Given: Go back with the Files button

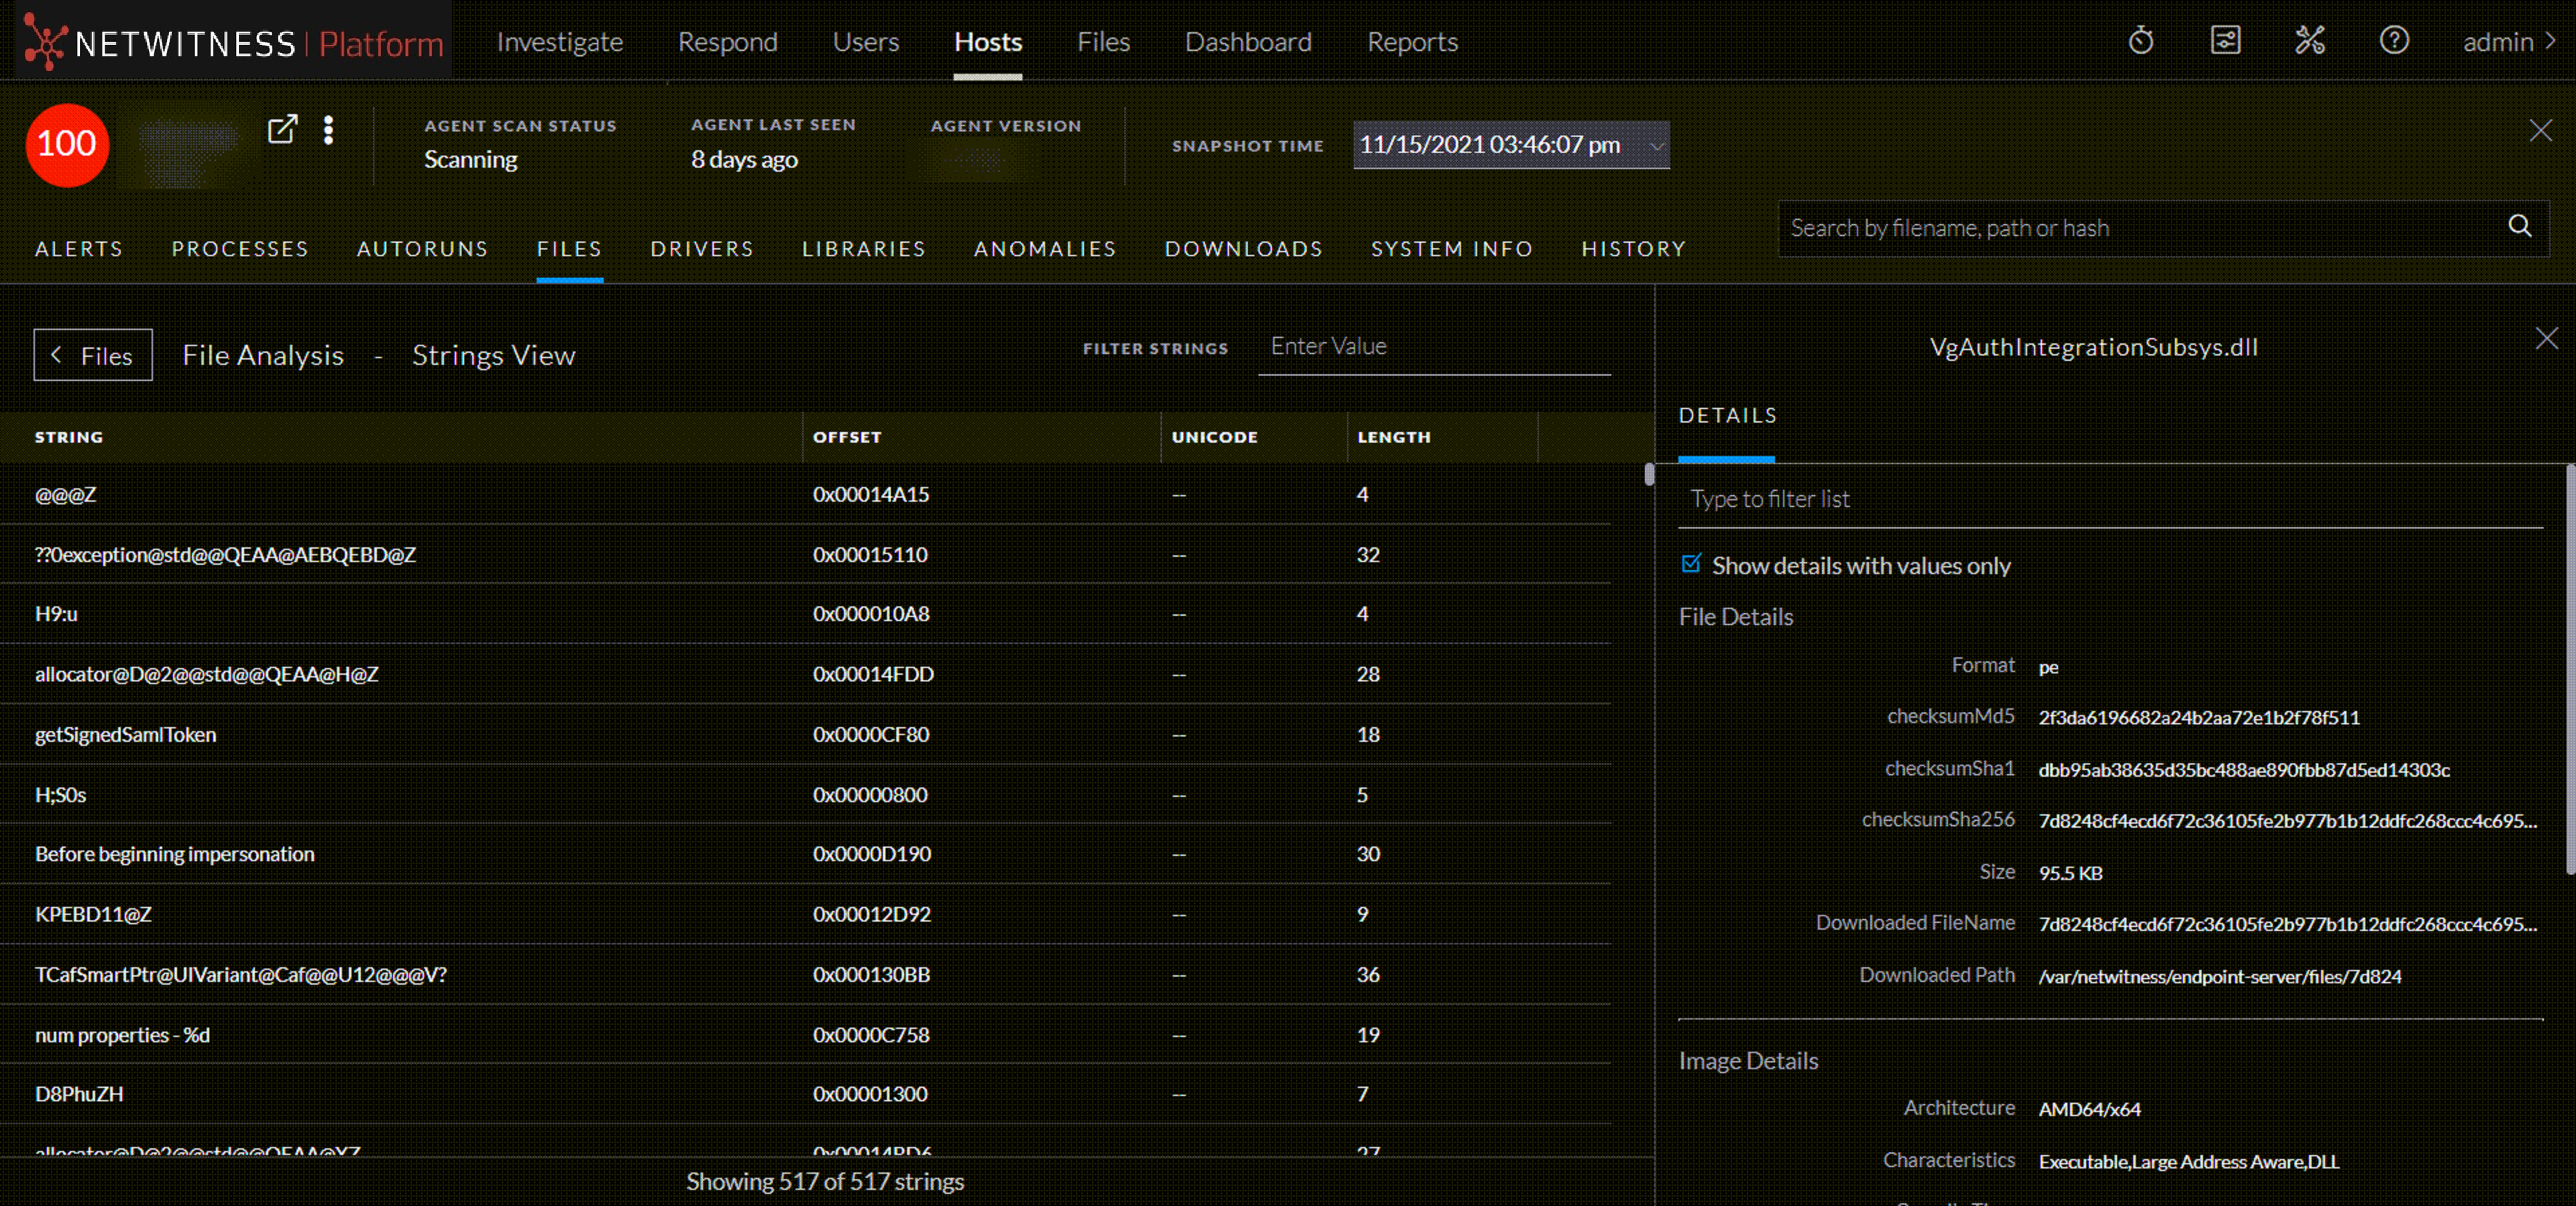Looking at the screenshot, I should [93, 355].
